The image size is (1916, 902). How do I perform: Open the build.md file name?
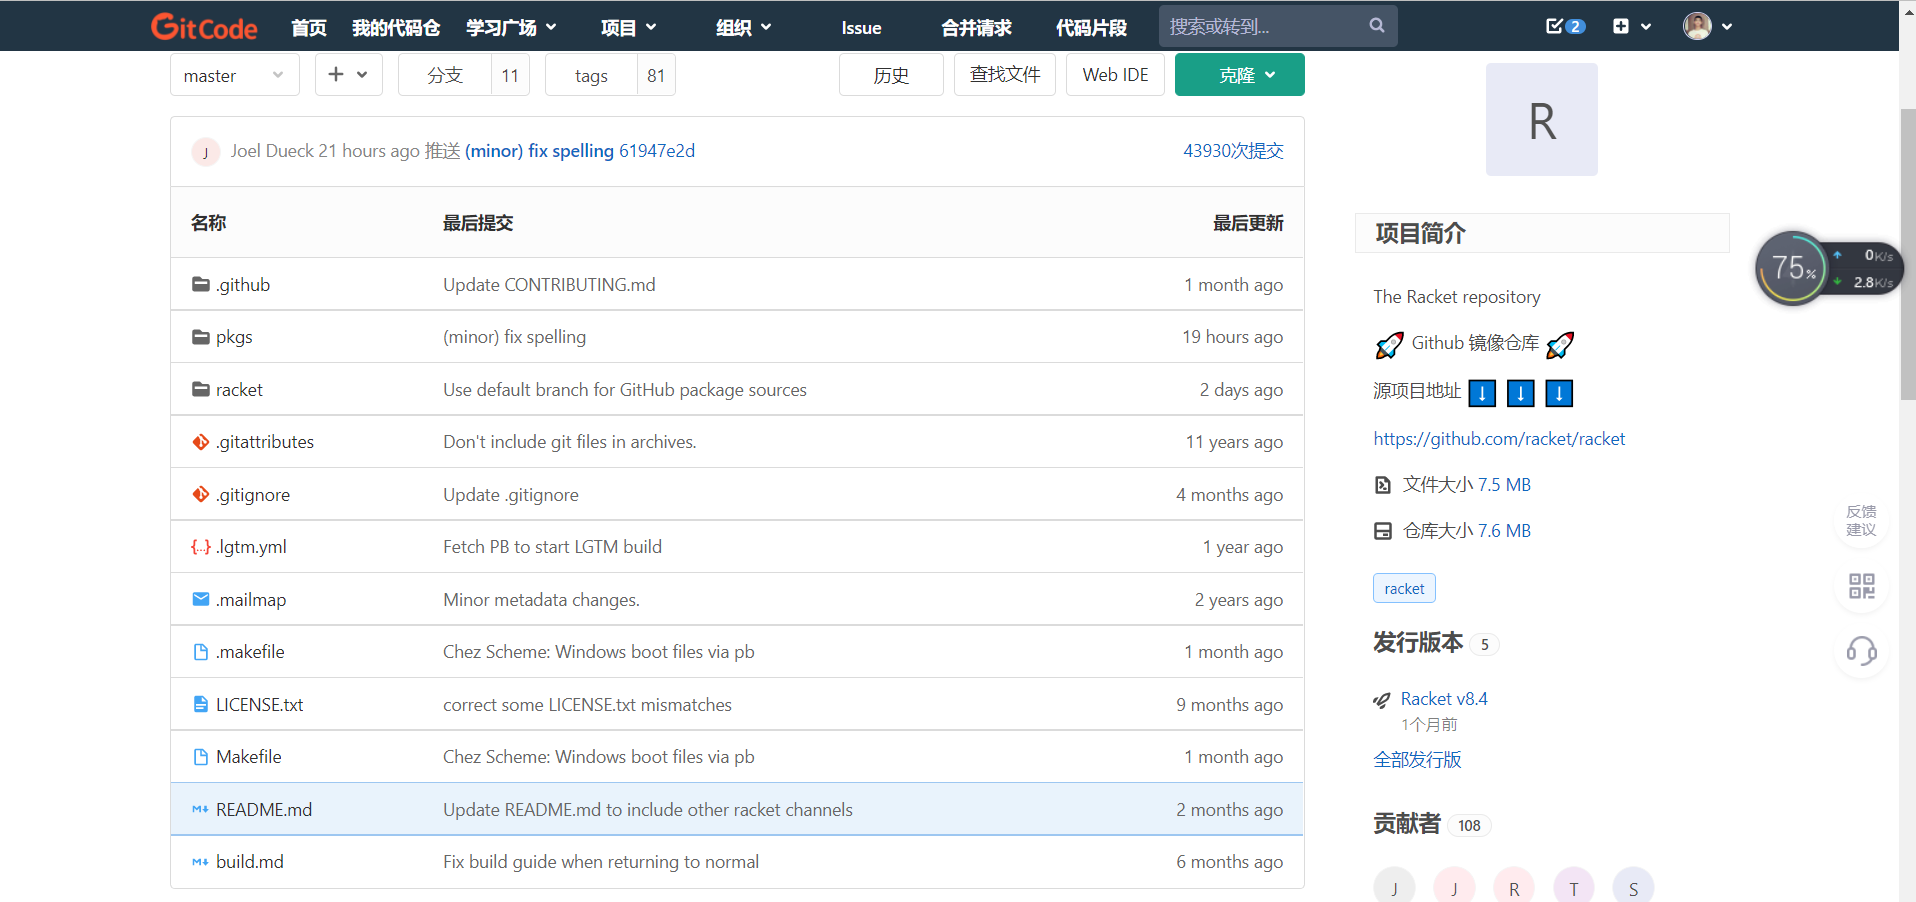(250, 862)
